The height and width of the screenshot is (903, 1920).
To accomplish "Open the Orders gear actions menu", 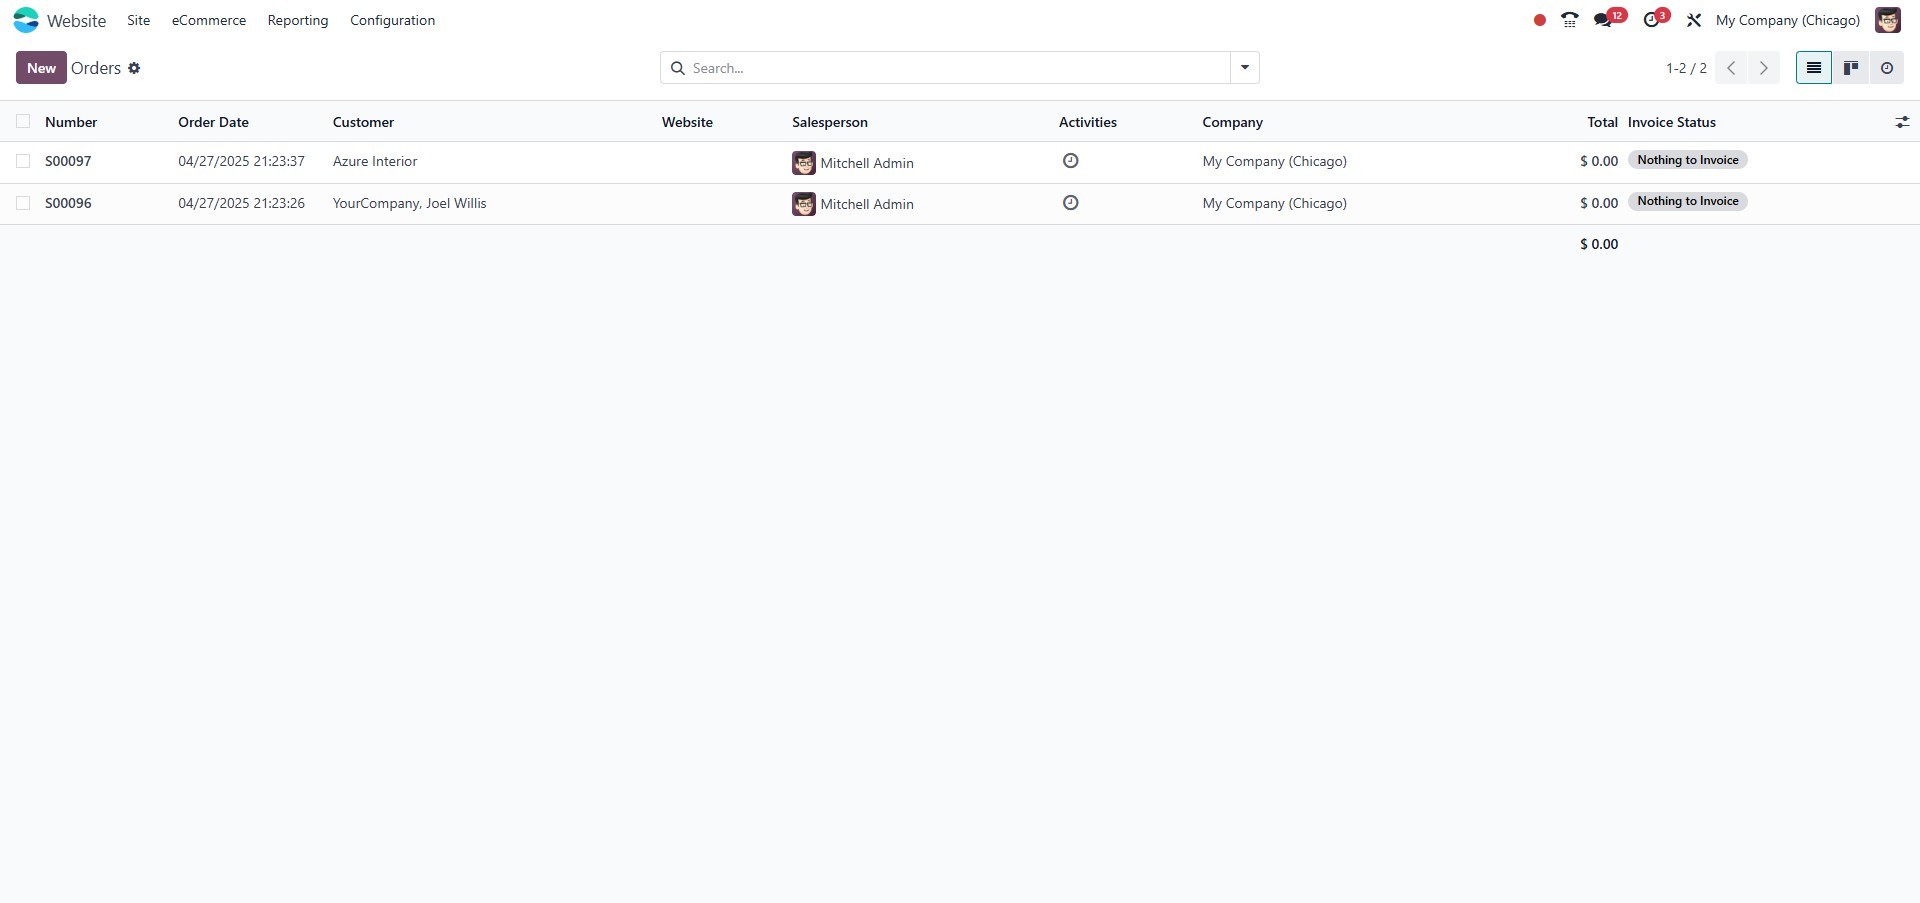I will click(134, 68).
